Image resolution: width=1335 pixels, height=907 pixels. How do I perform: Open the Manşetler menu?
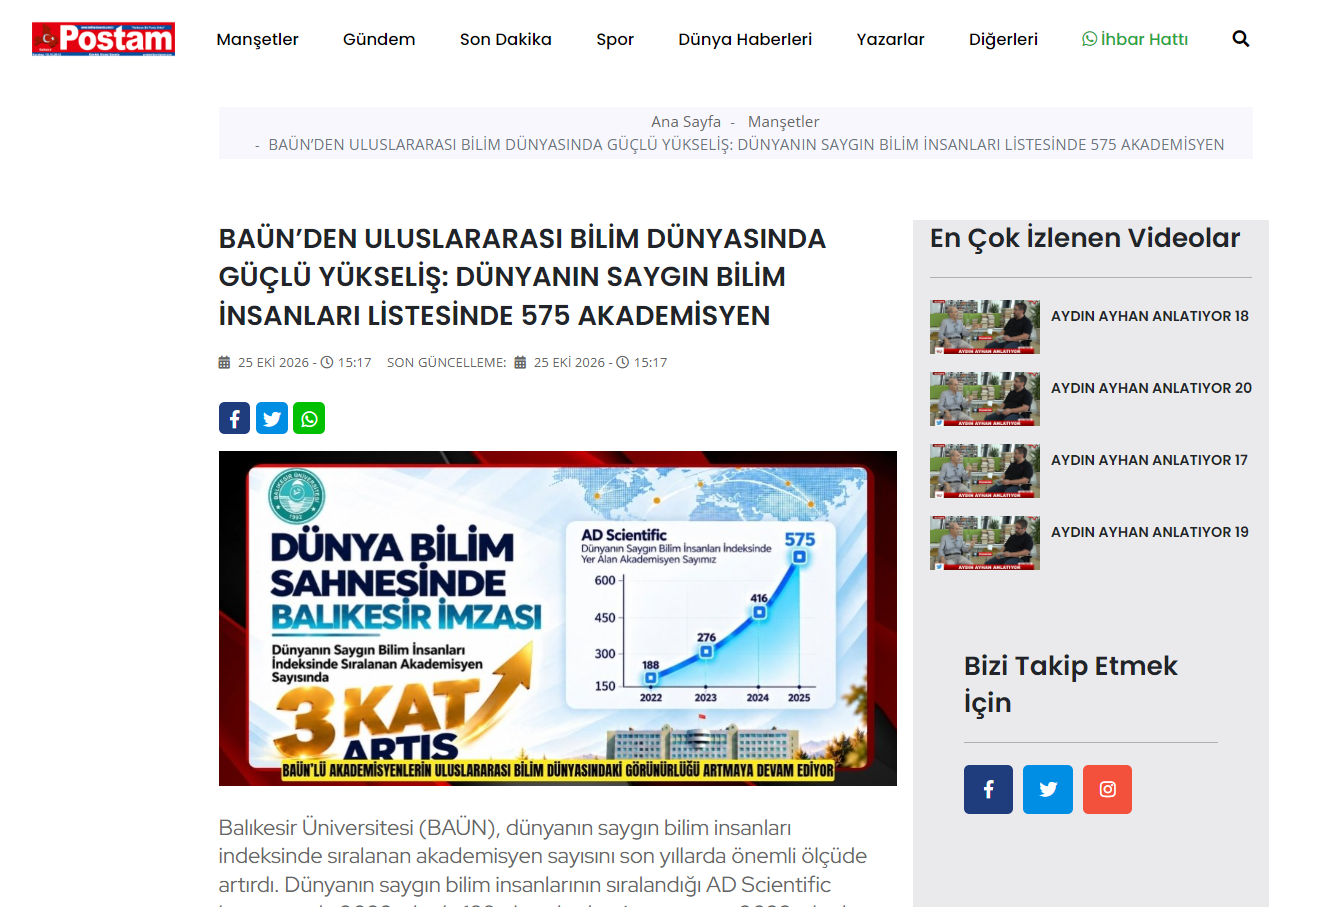point(258,39)
